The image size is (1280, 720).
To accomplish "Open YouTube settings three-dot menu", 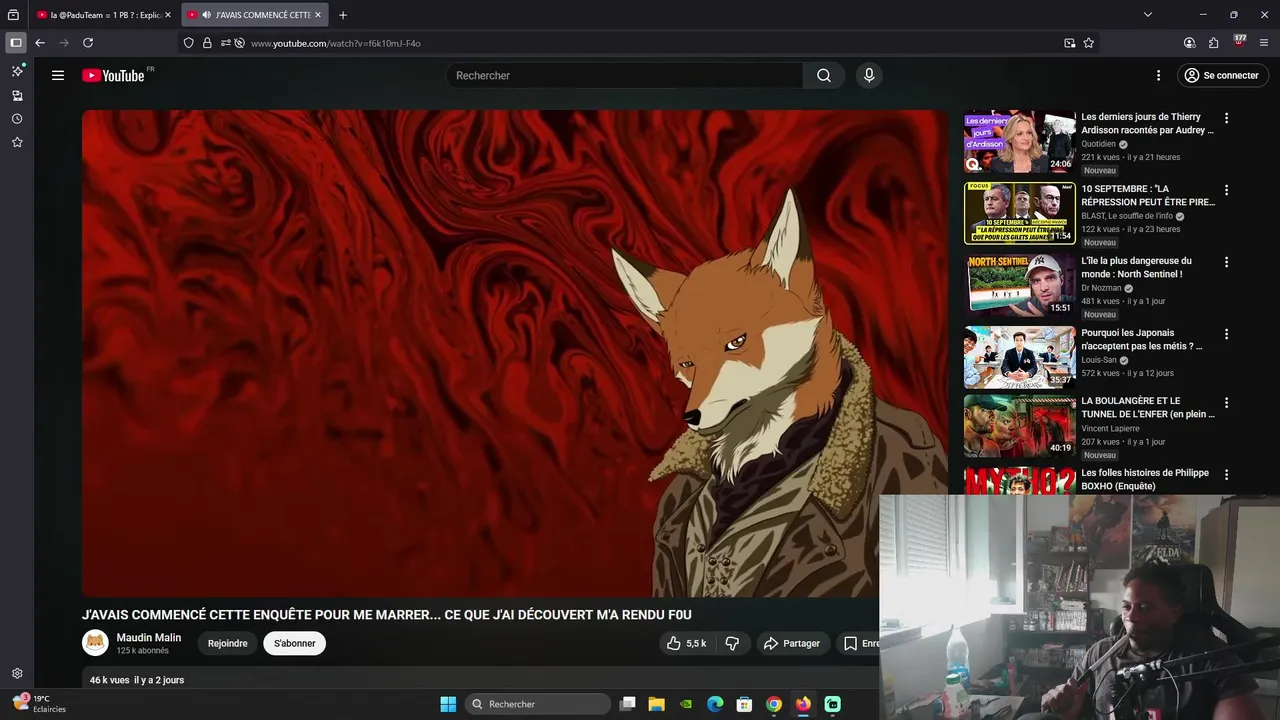I will click(1158, 75).
